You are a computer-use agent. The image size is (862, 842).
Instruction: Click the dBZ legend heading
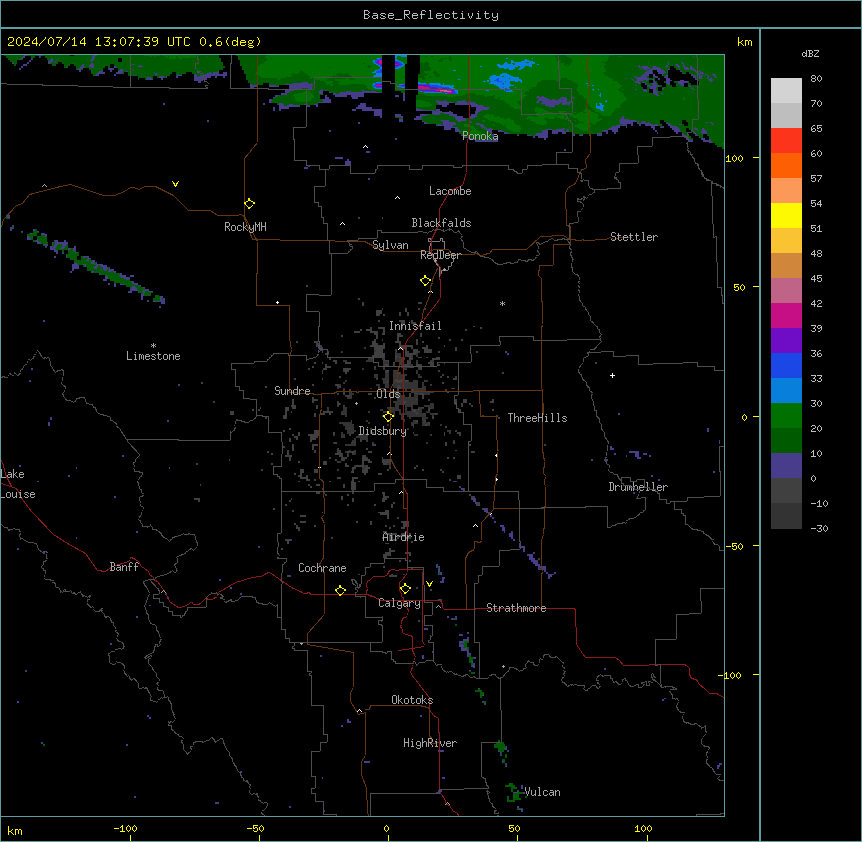click(810, 53)
